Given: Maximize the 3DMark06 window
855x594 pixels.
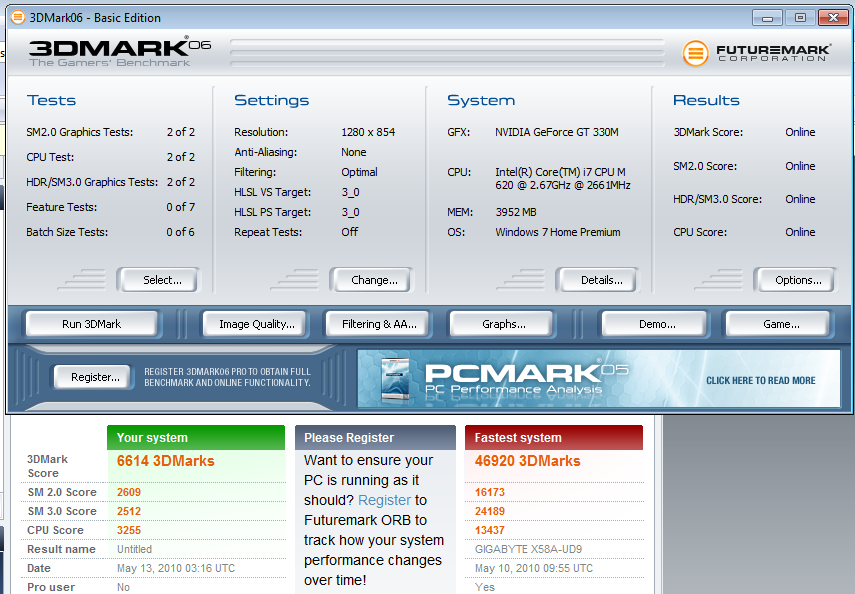Looking at the screenshot, I should click(800, 18).
